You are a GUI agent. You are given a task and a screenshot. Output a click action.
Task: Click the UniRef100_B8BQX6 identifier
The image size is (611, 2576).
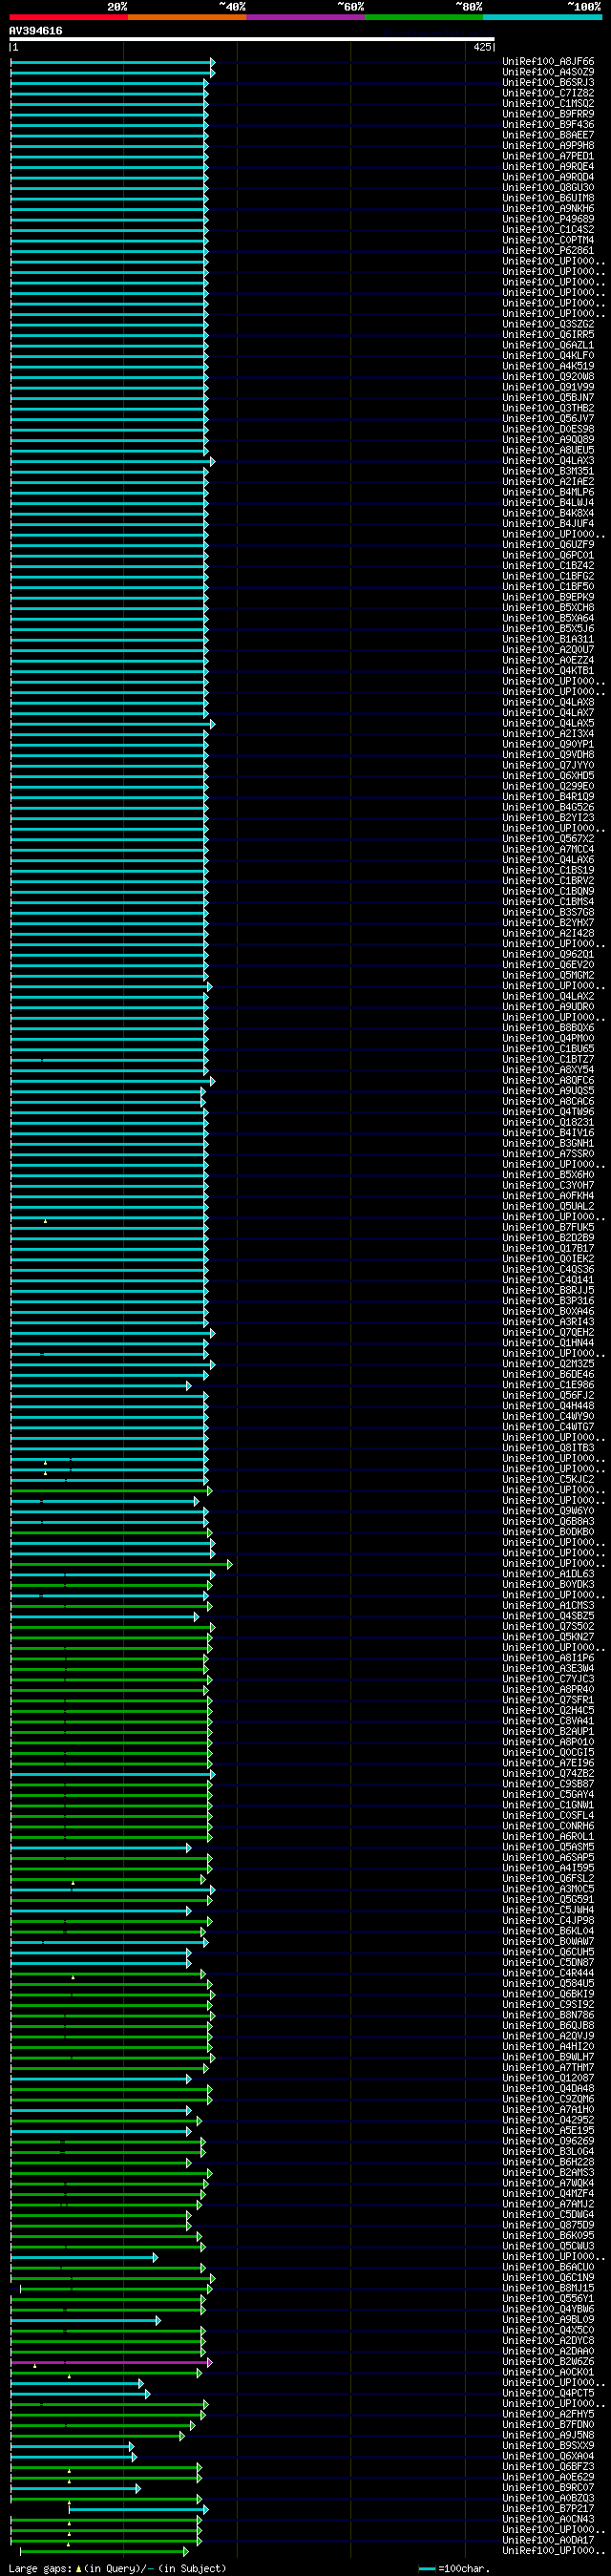pyautogui.click(x=548, y=1028)
